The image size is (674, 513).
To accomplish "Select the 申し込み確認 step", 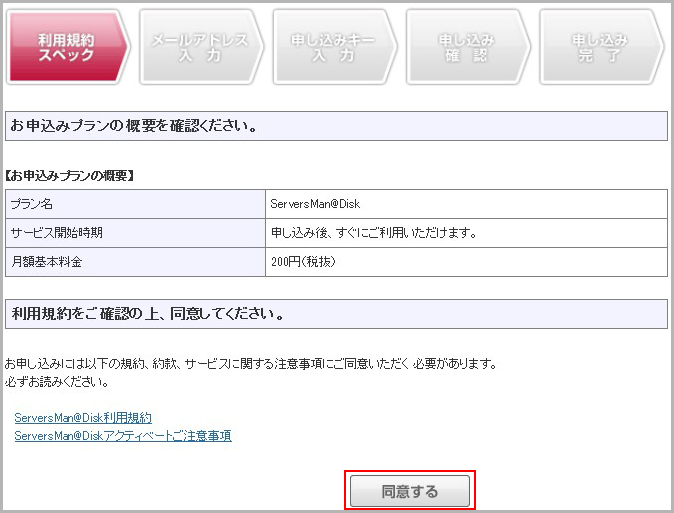I will click(466, 47).
